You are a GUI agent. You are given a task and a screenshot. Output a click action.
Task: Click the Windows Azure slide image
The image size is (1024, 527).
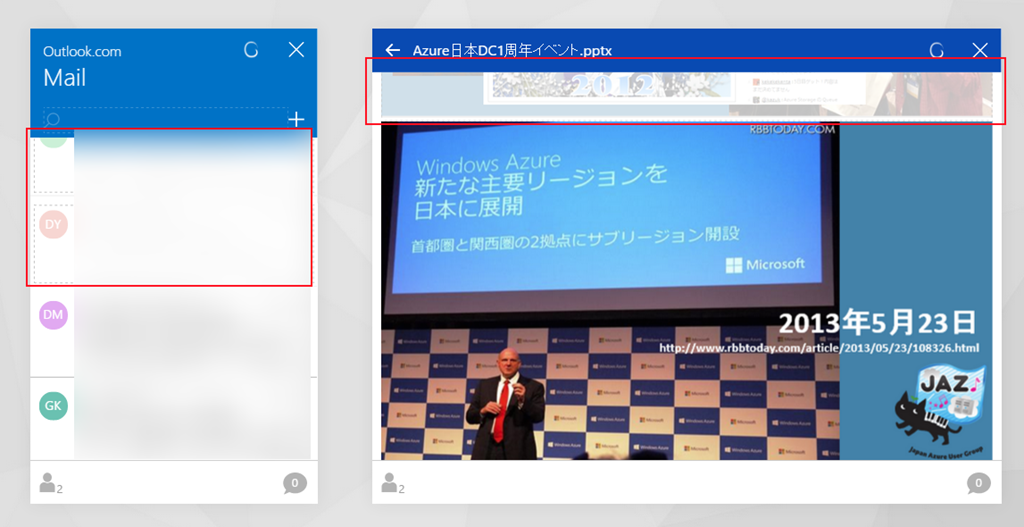686,290
